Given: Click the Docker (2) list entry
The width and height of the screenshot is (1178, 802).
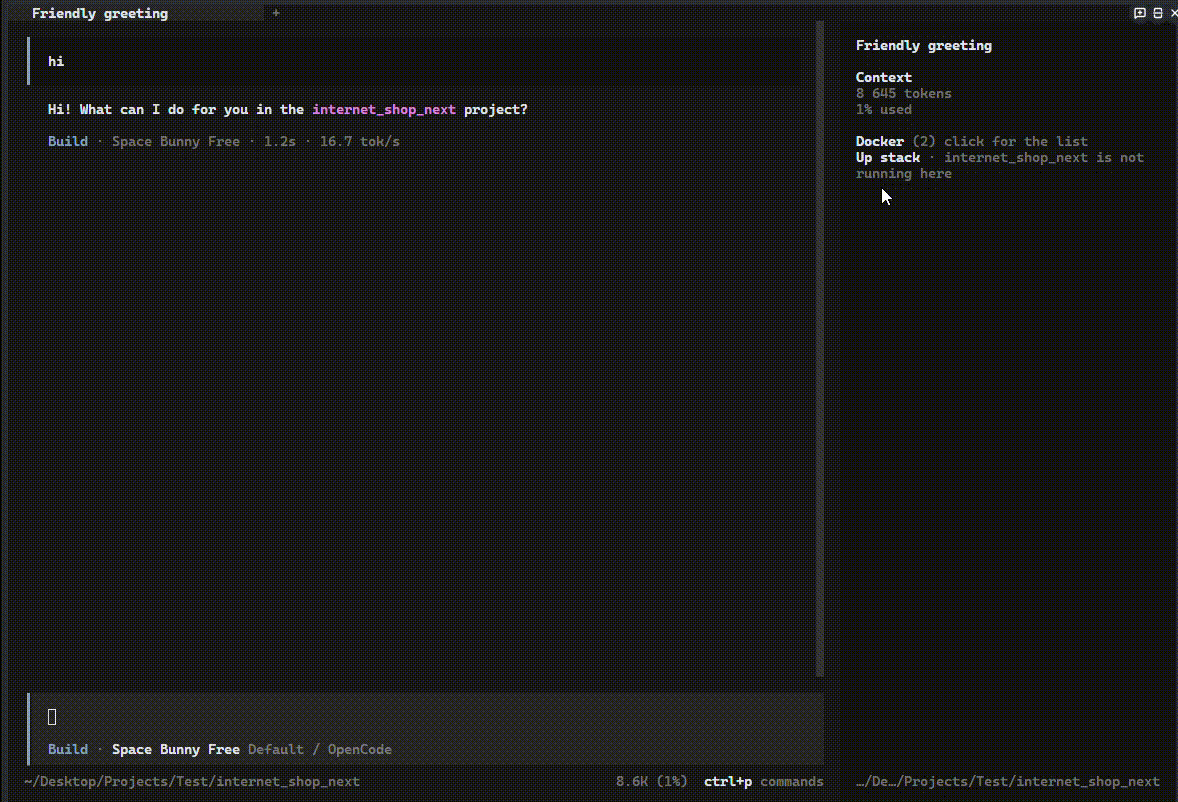Looking at the screenshot, I should coord(971,141).
